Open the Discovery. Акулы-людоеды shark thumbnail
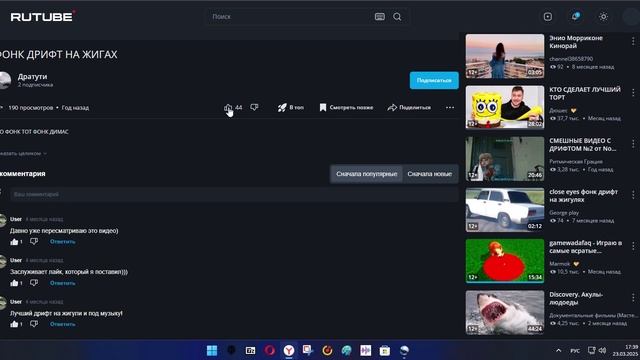 (505, 313)
